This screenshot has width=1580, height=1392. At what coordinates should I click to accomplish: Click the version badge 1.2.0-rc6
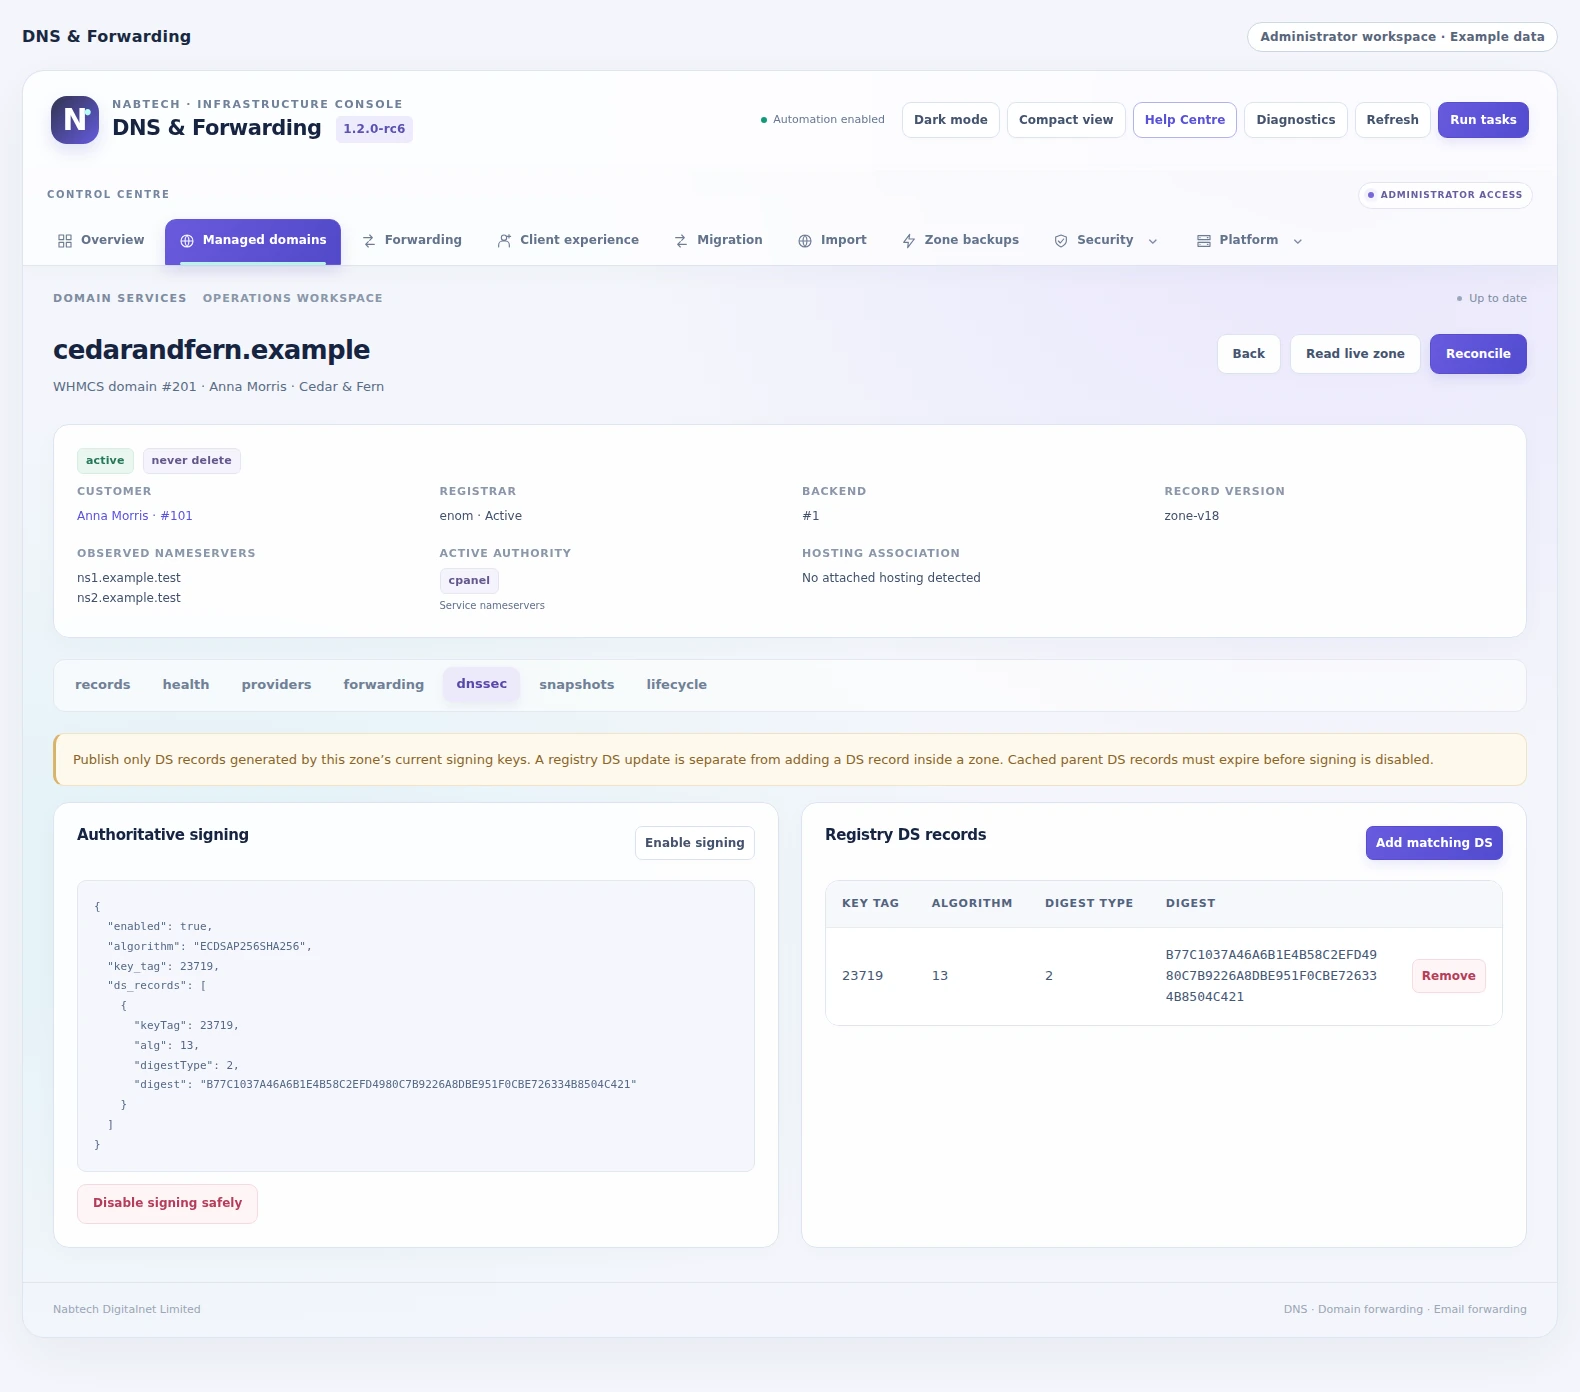(x=374, y=129)
